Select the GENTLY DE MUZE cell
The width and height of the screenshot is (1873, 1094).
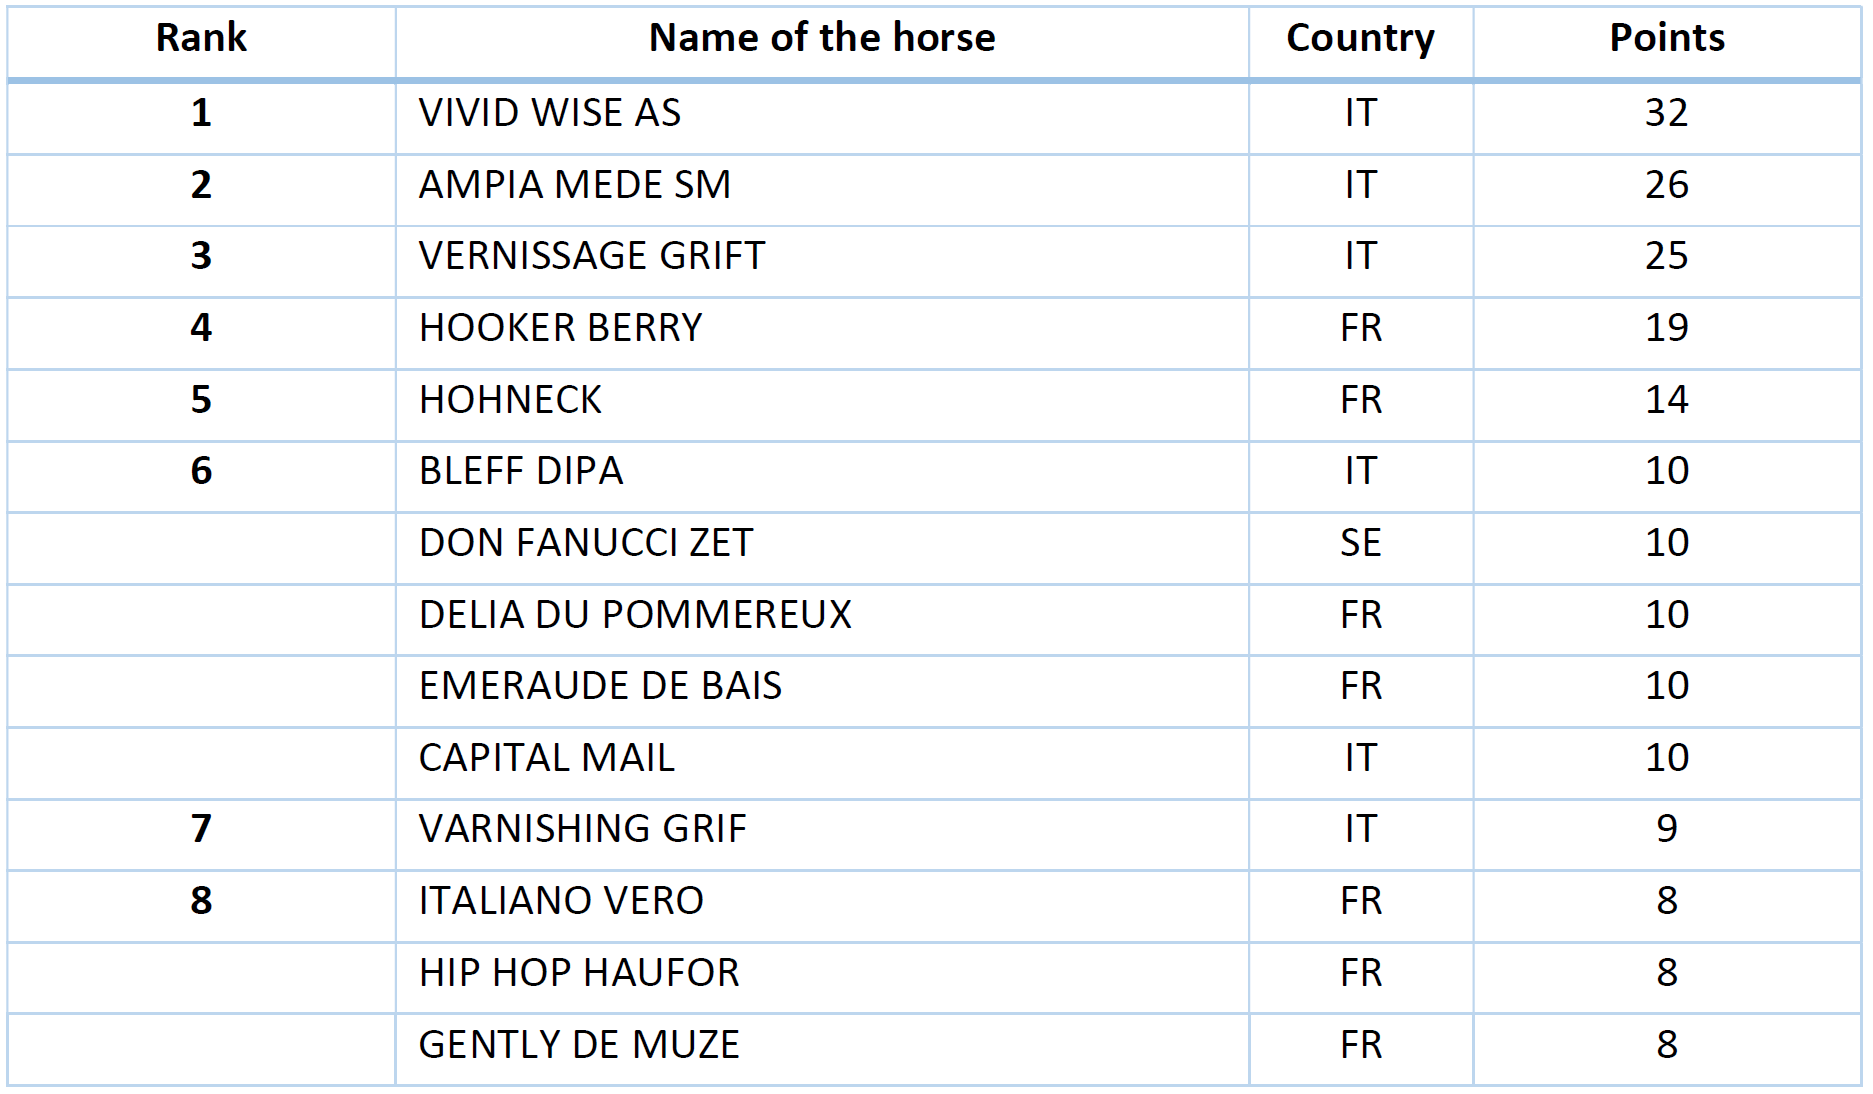579,1045
